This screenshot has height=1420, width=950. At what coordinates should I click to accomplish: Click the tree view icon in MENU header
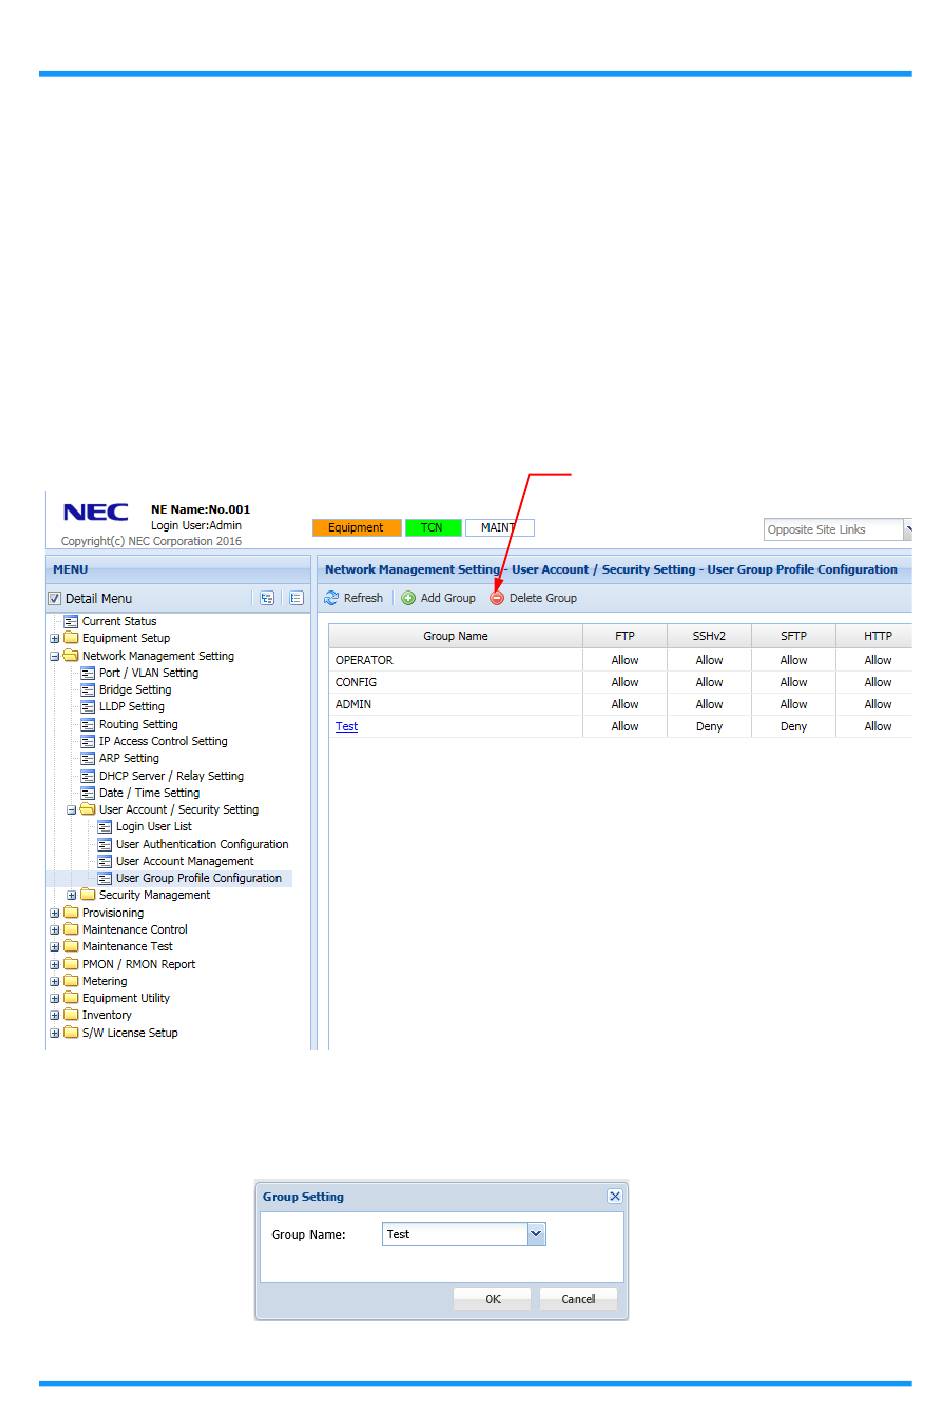coord(267,598)
